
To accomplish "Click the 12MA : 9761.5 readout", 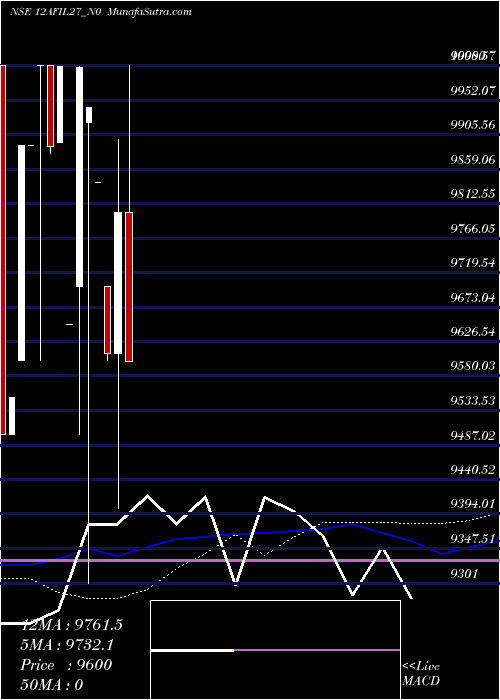I will (71, 625).
